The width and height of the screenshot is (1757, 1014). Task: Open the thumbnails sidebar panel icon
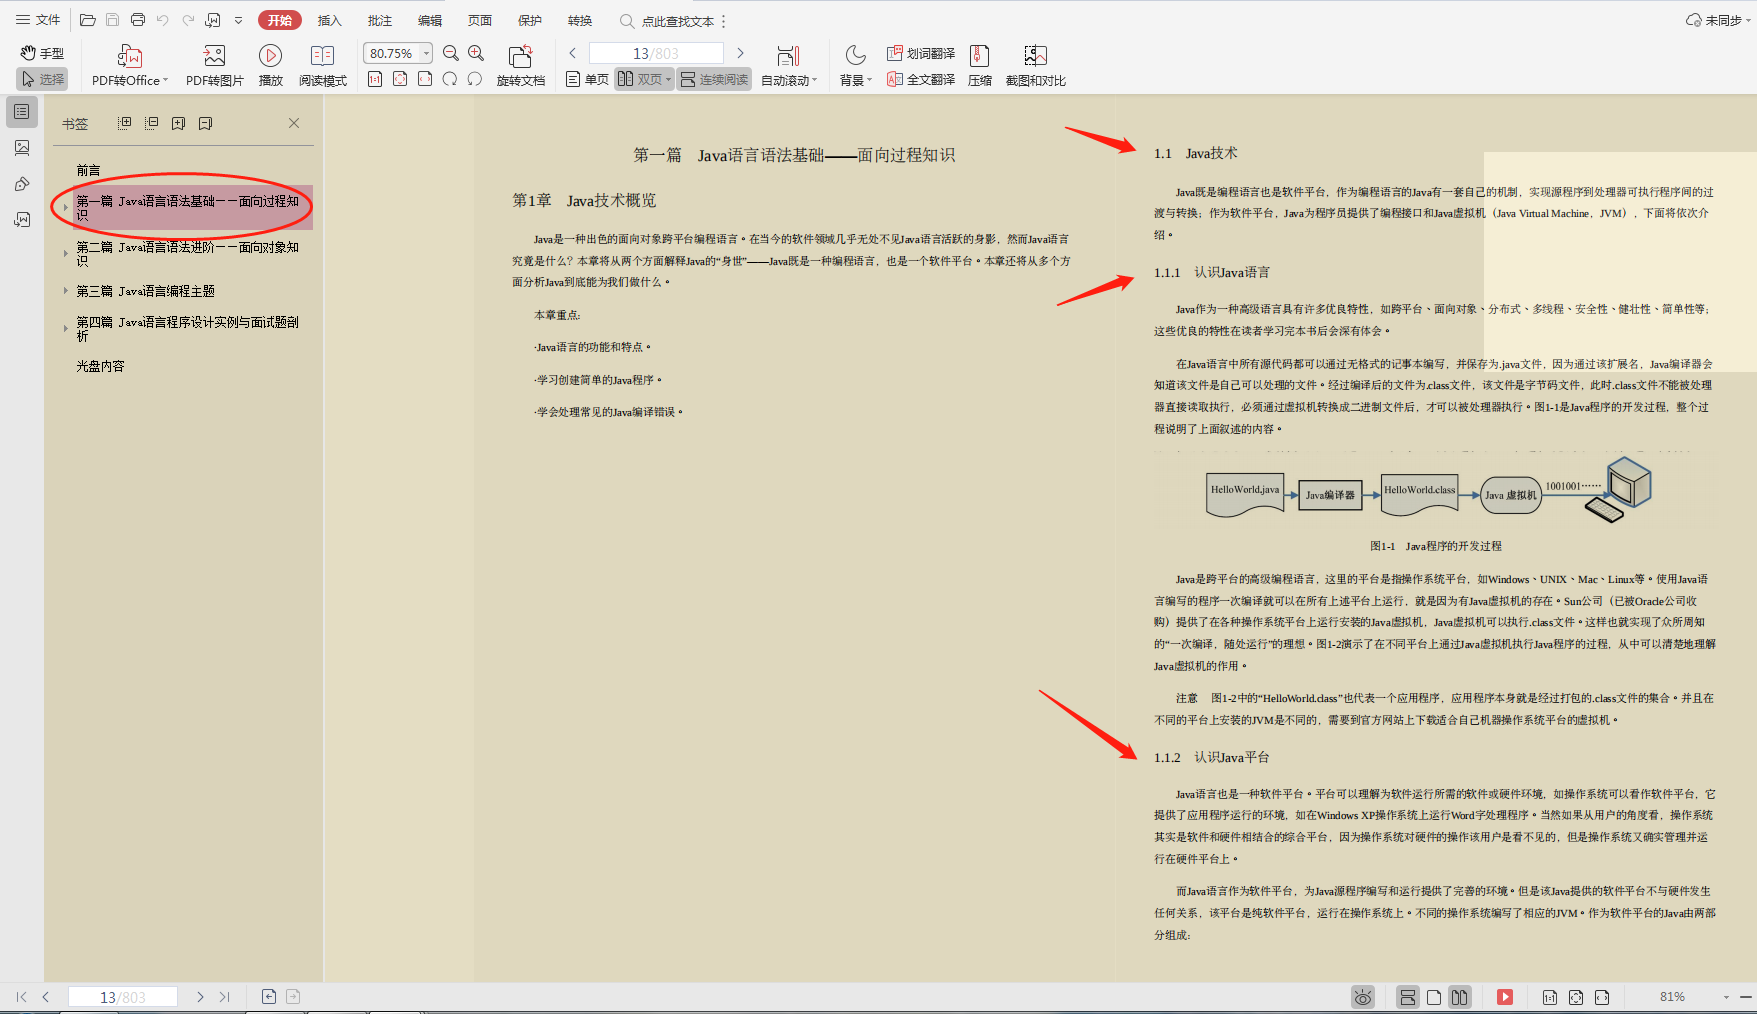click(22, 148)
